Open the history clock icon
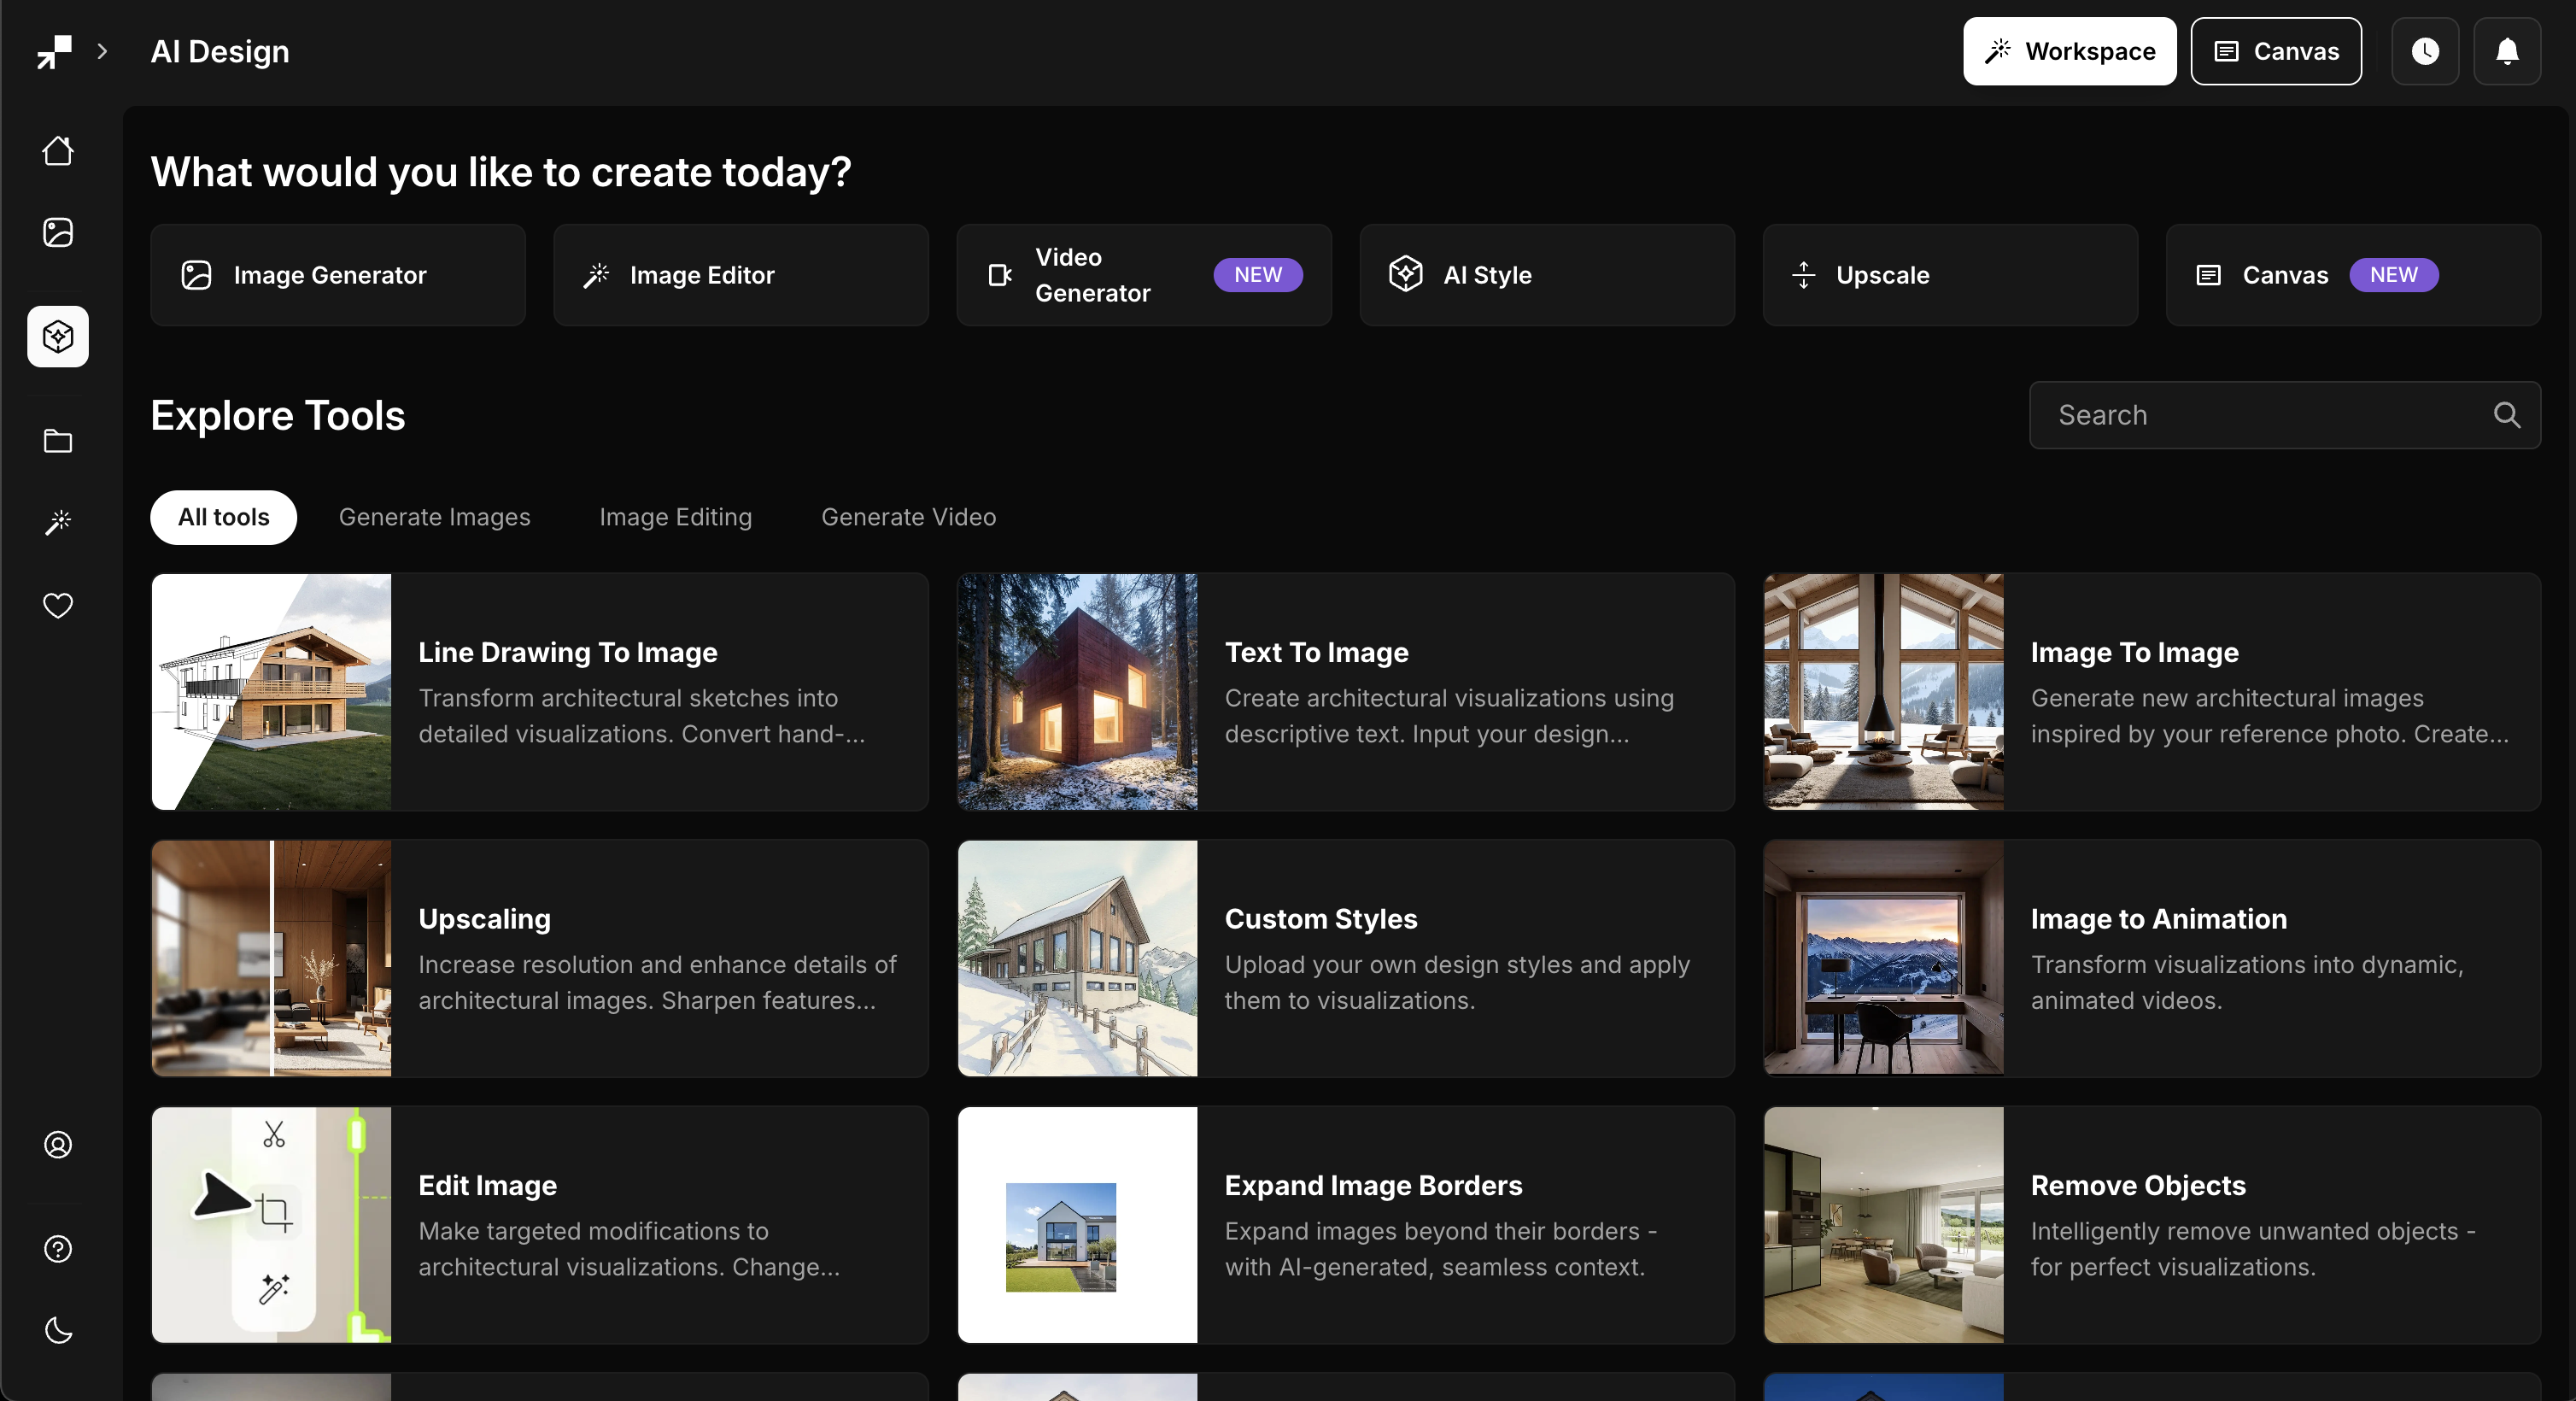Viewport: 2576px width, 1401px height. pyautogui.click(x=2425, y=51)
